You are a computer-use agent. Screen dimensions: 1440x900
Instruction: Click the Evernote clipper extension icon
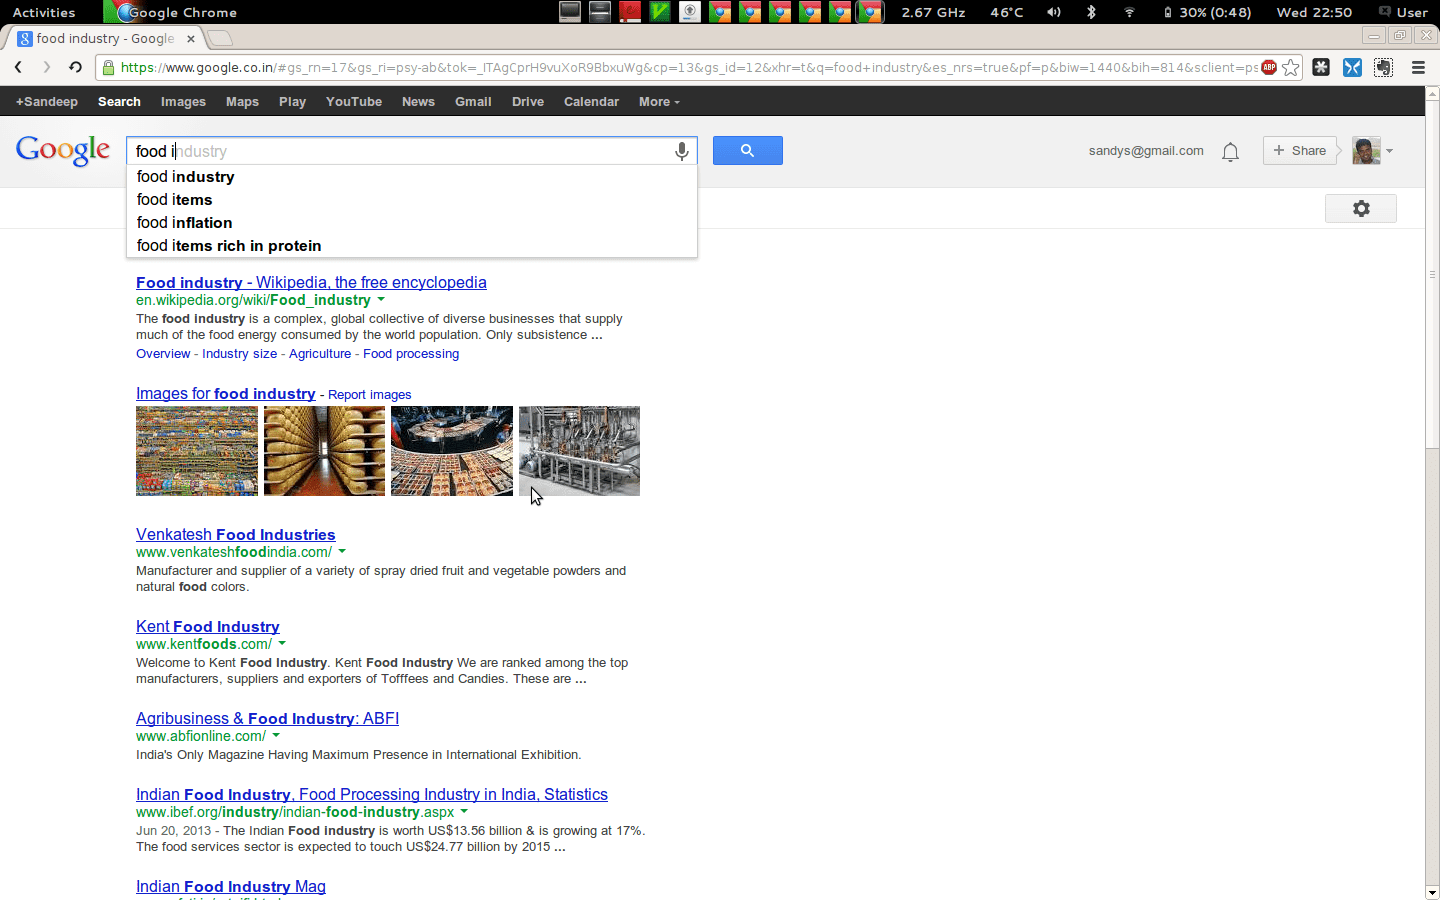[x=1383, y=67]
